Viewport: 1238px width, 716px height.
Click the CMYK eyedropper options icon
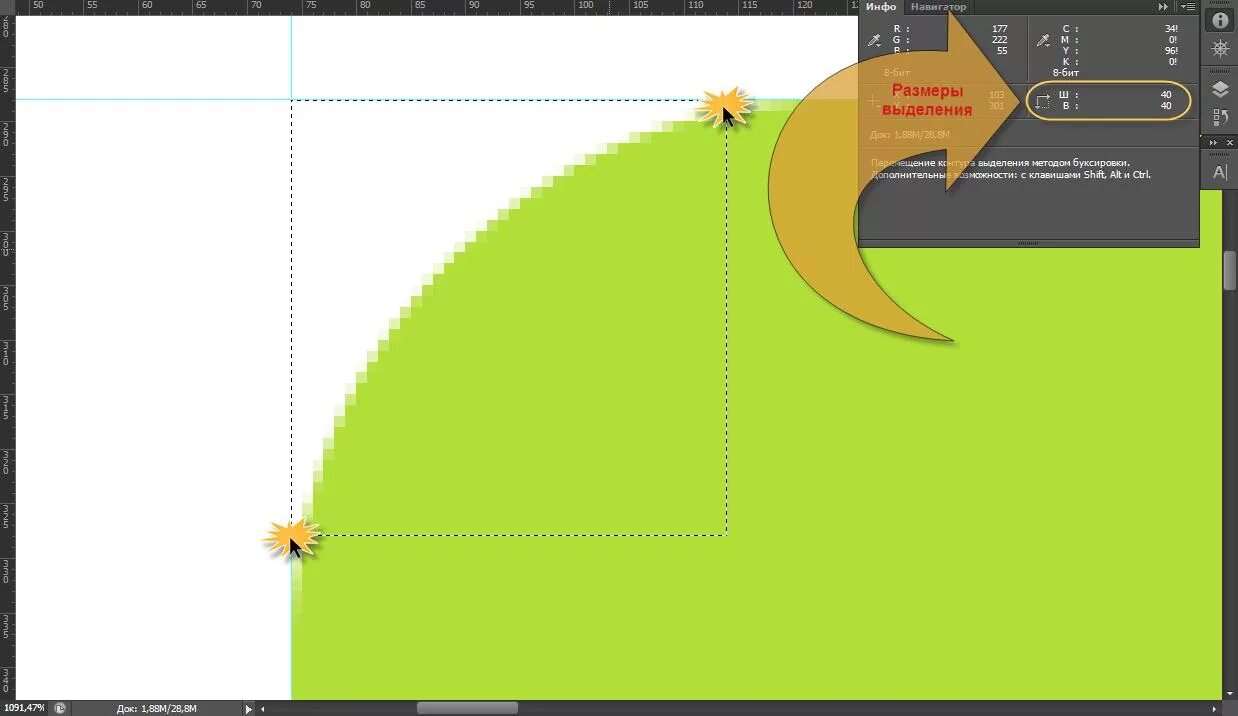(1044, 40)
